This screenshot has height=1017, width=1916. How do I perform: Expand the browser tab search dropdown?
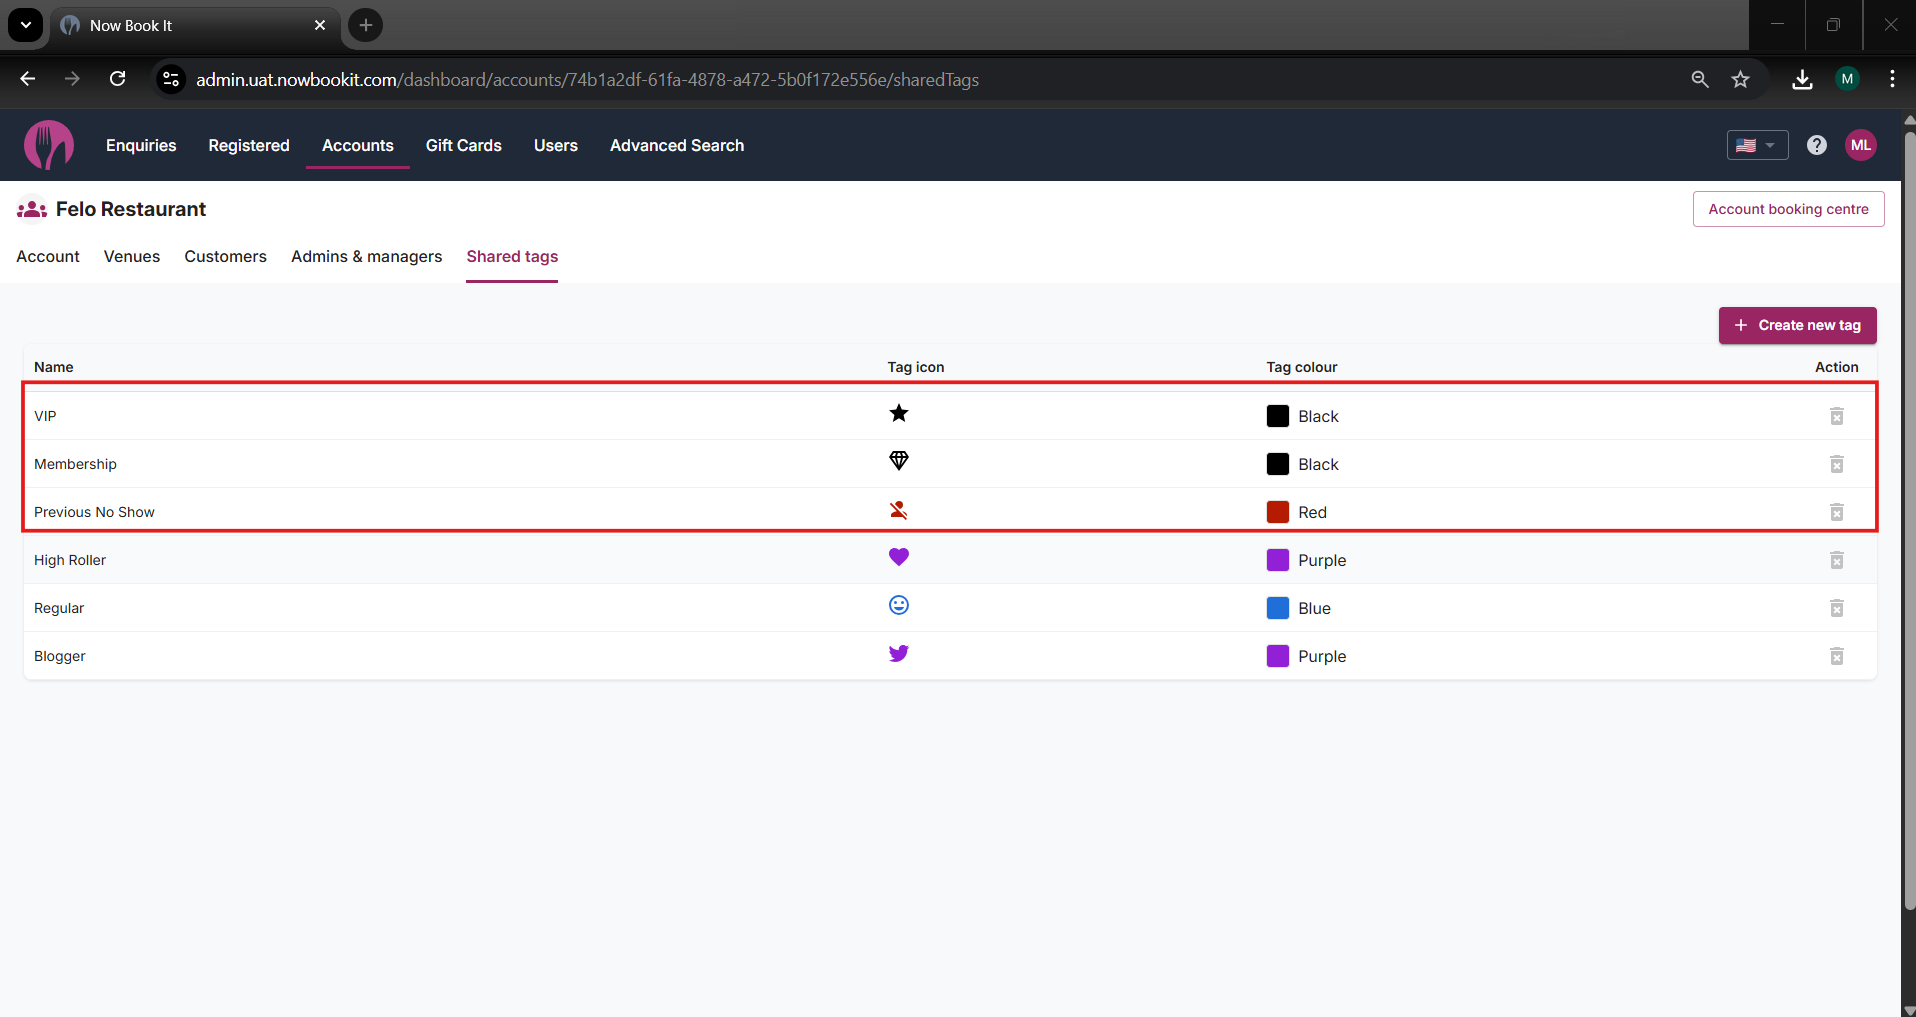[25, 25]
